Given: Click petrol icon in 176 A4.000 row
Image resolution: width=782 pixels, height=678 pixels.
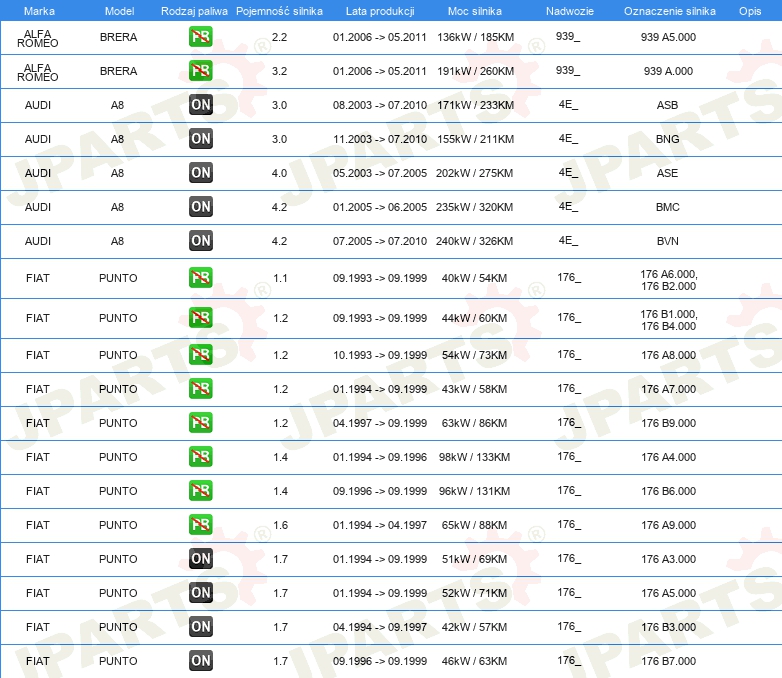Looking at the screenshot, I should 200,456.
